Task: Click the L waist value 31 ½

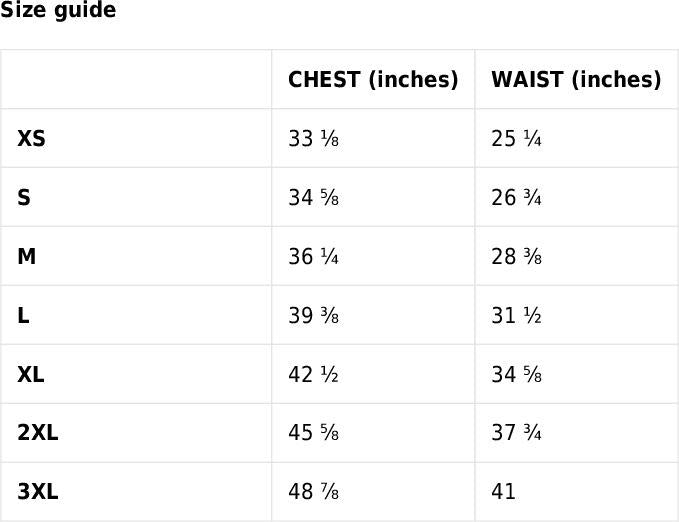Action: [x=516, y=316]
